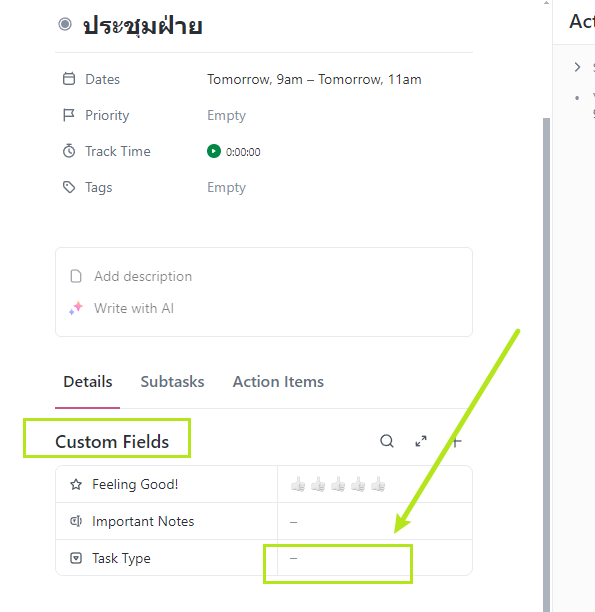Click the task status circle icon
595x612 pixels.
(65, 24)
